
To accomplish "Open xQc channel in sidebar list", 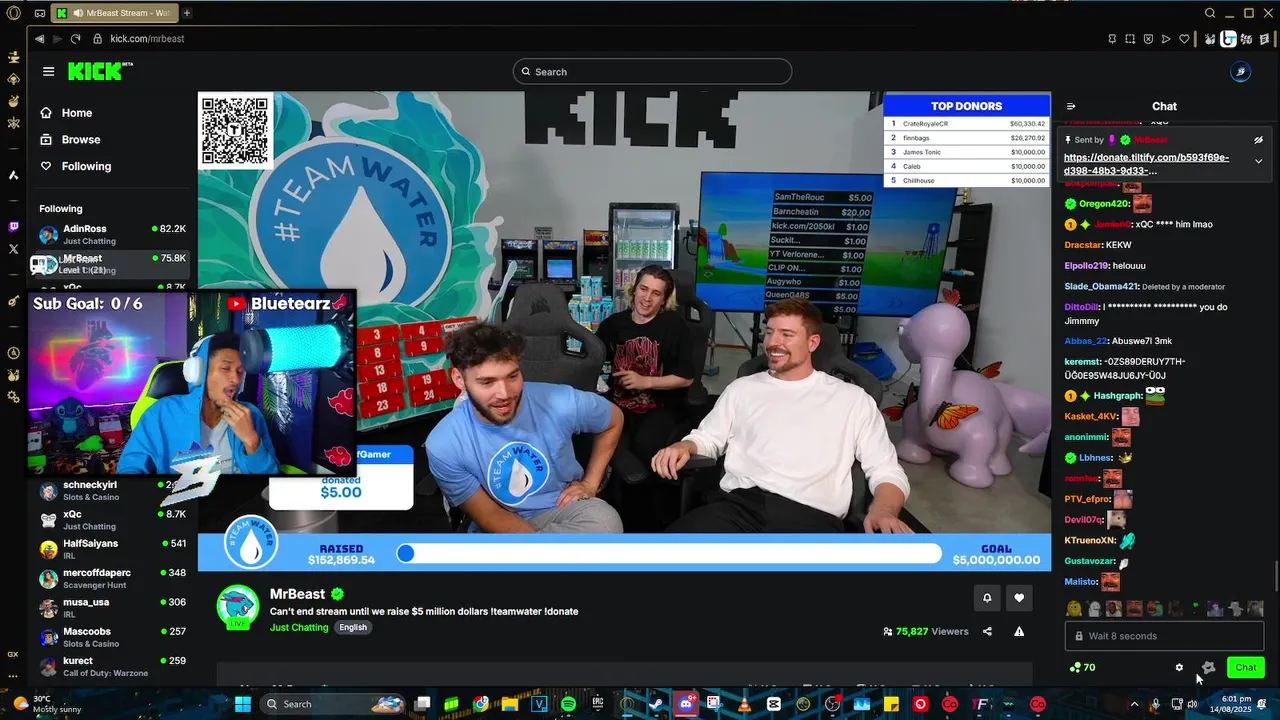I will (112, 519).
